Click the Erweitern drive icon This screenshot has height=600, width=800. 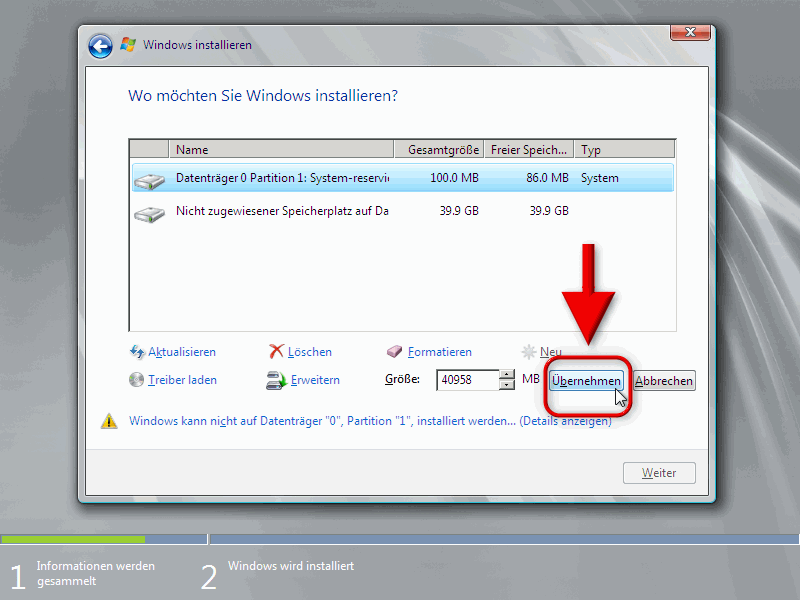click(277, 380)
